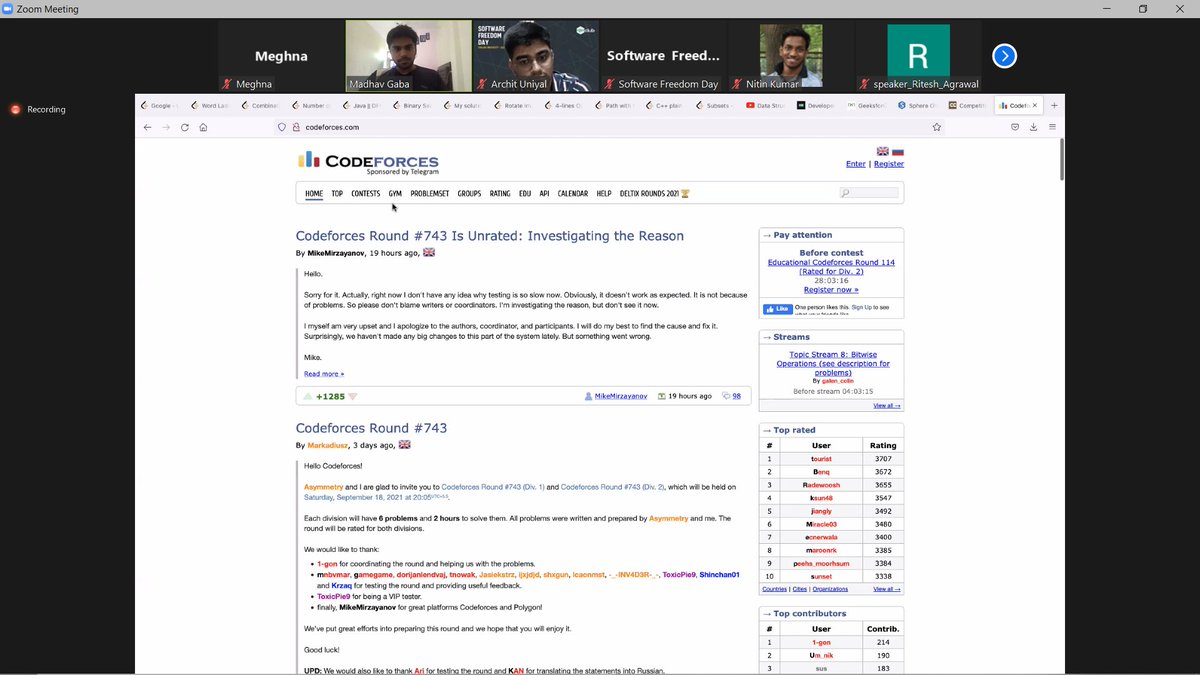
Task: Open HOME in Codeforces menu
Action: 314,193
